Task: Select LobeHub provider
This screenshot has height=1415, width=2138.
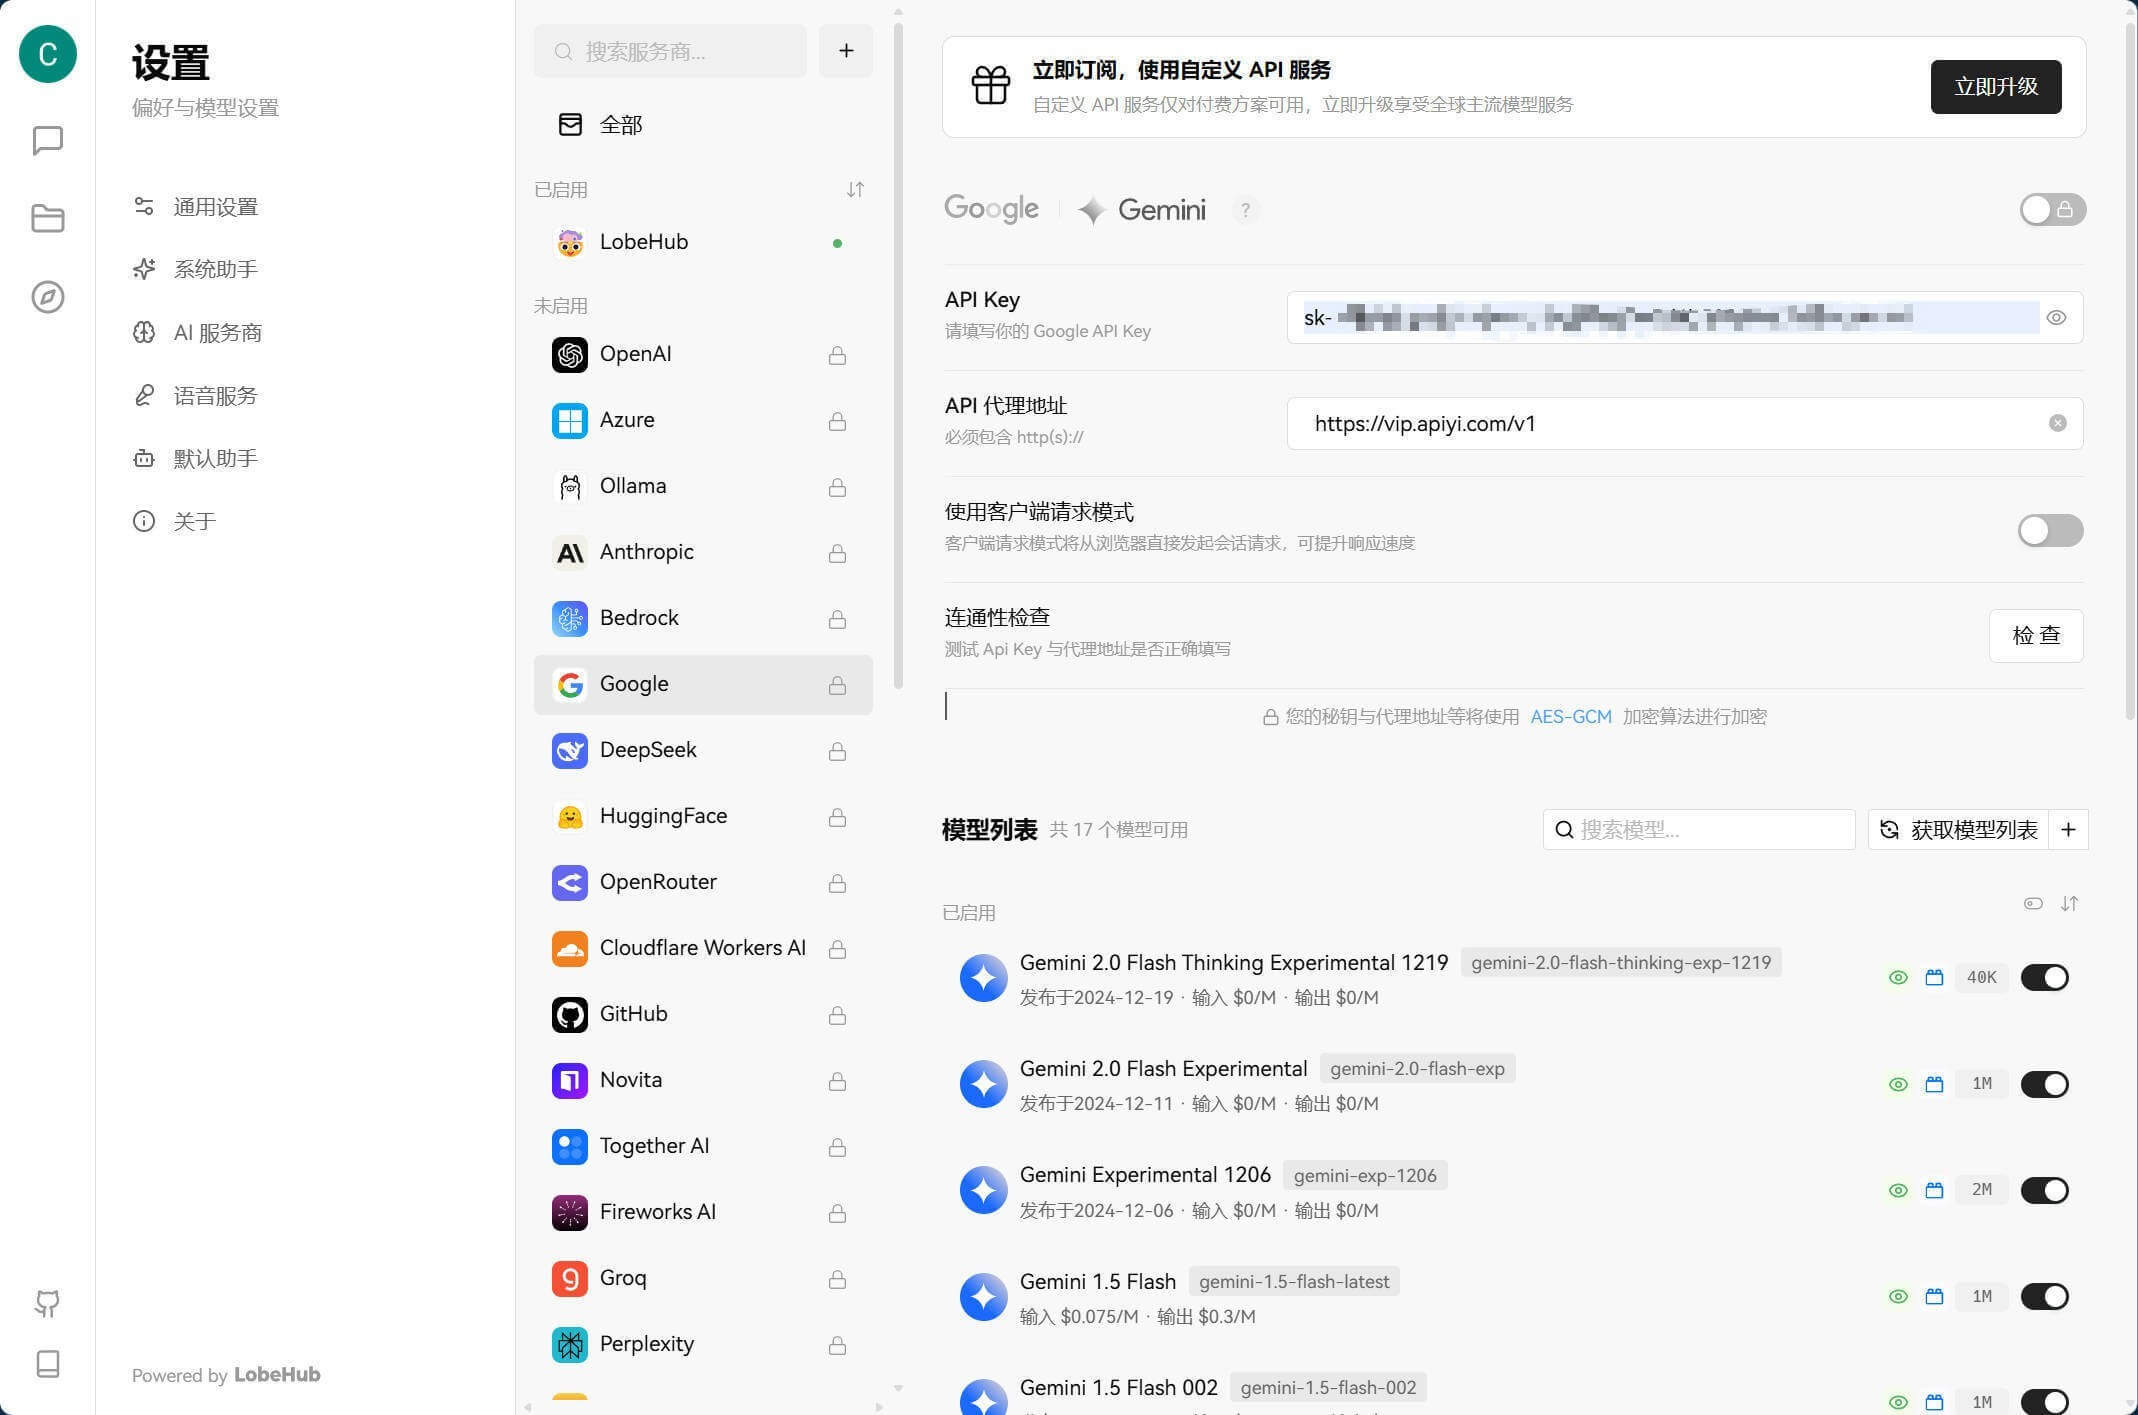Action: tap(703, 242)
